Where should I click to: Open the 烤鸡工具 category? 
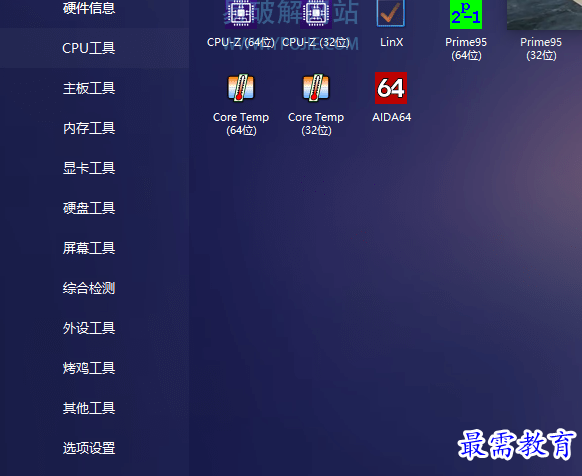[89, 368]
